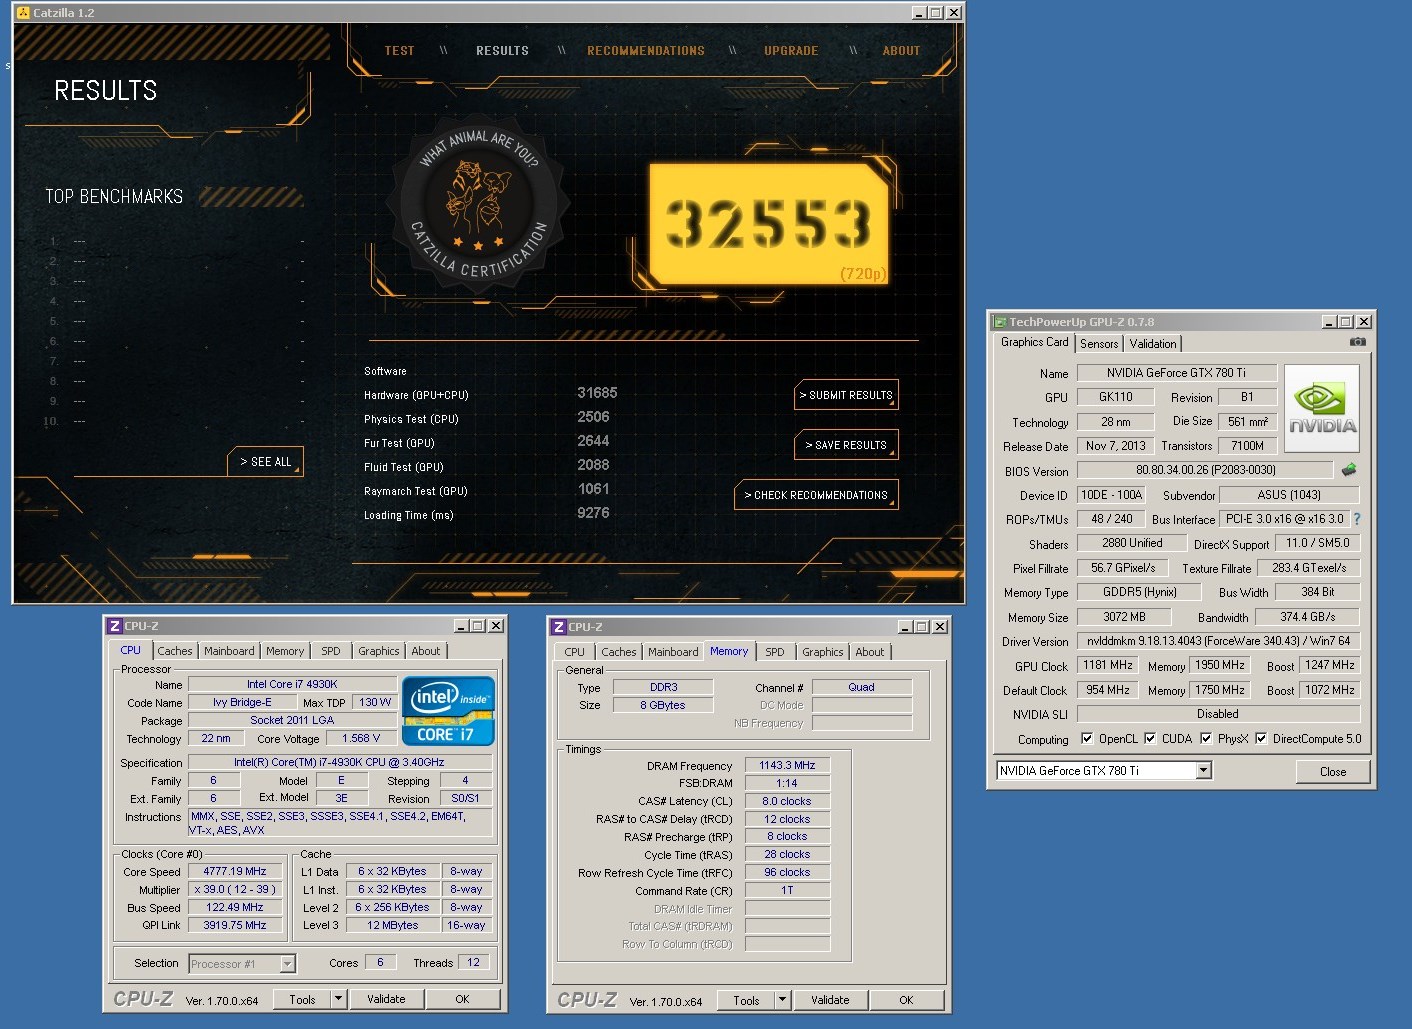Click SEE ALL under Top Benchmarks
Image resolution: width=1412 pixels, height=1029 pixels.
point(266,462)
